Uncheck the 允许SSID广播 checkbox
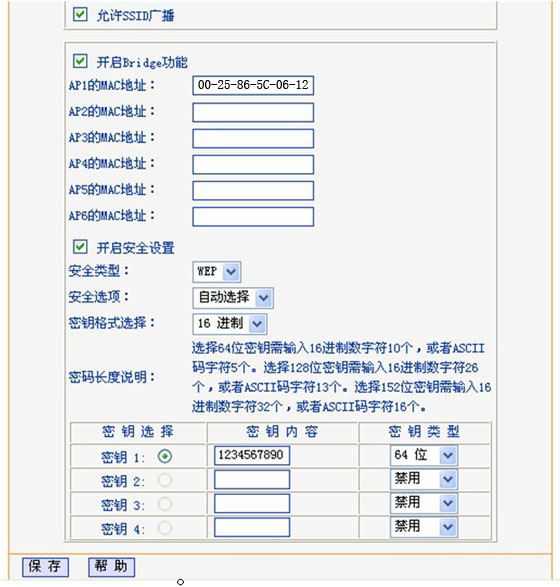 (80, 14)
